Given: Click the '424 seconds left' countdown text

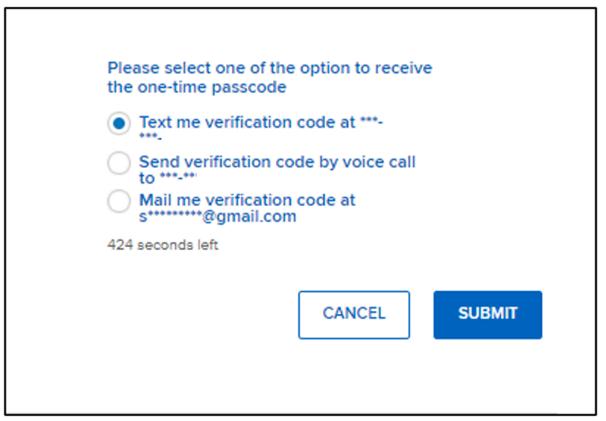Looking at the screenshot, I should (x=162, y=245).
